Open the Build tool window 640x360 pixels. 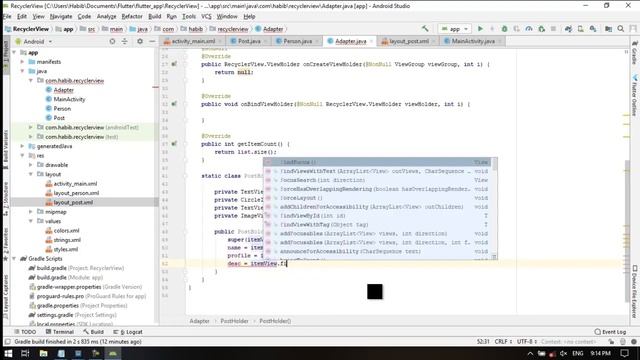click(93, 332)
